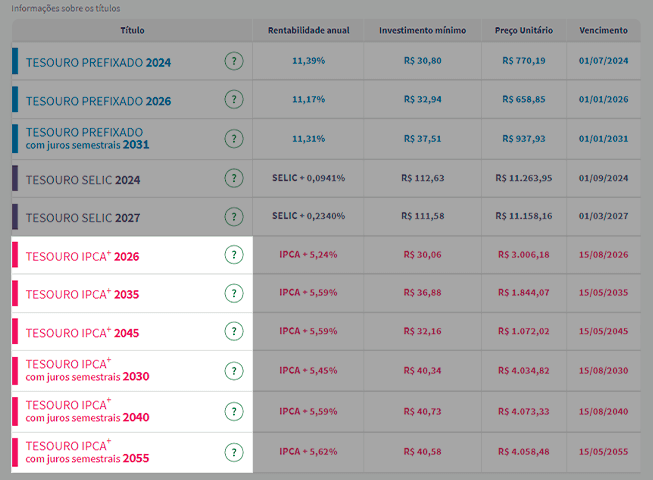Click help icon for IPCA+ juros semestrais 2030
653x480 pixels.
(234, 371)
